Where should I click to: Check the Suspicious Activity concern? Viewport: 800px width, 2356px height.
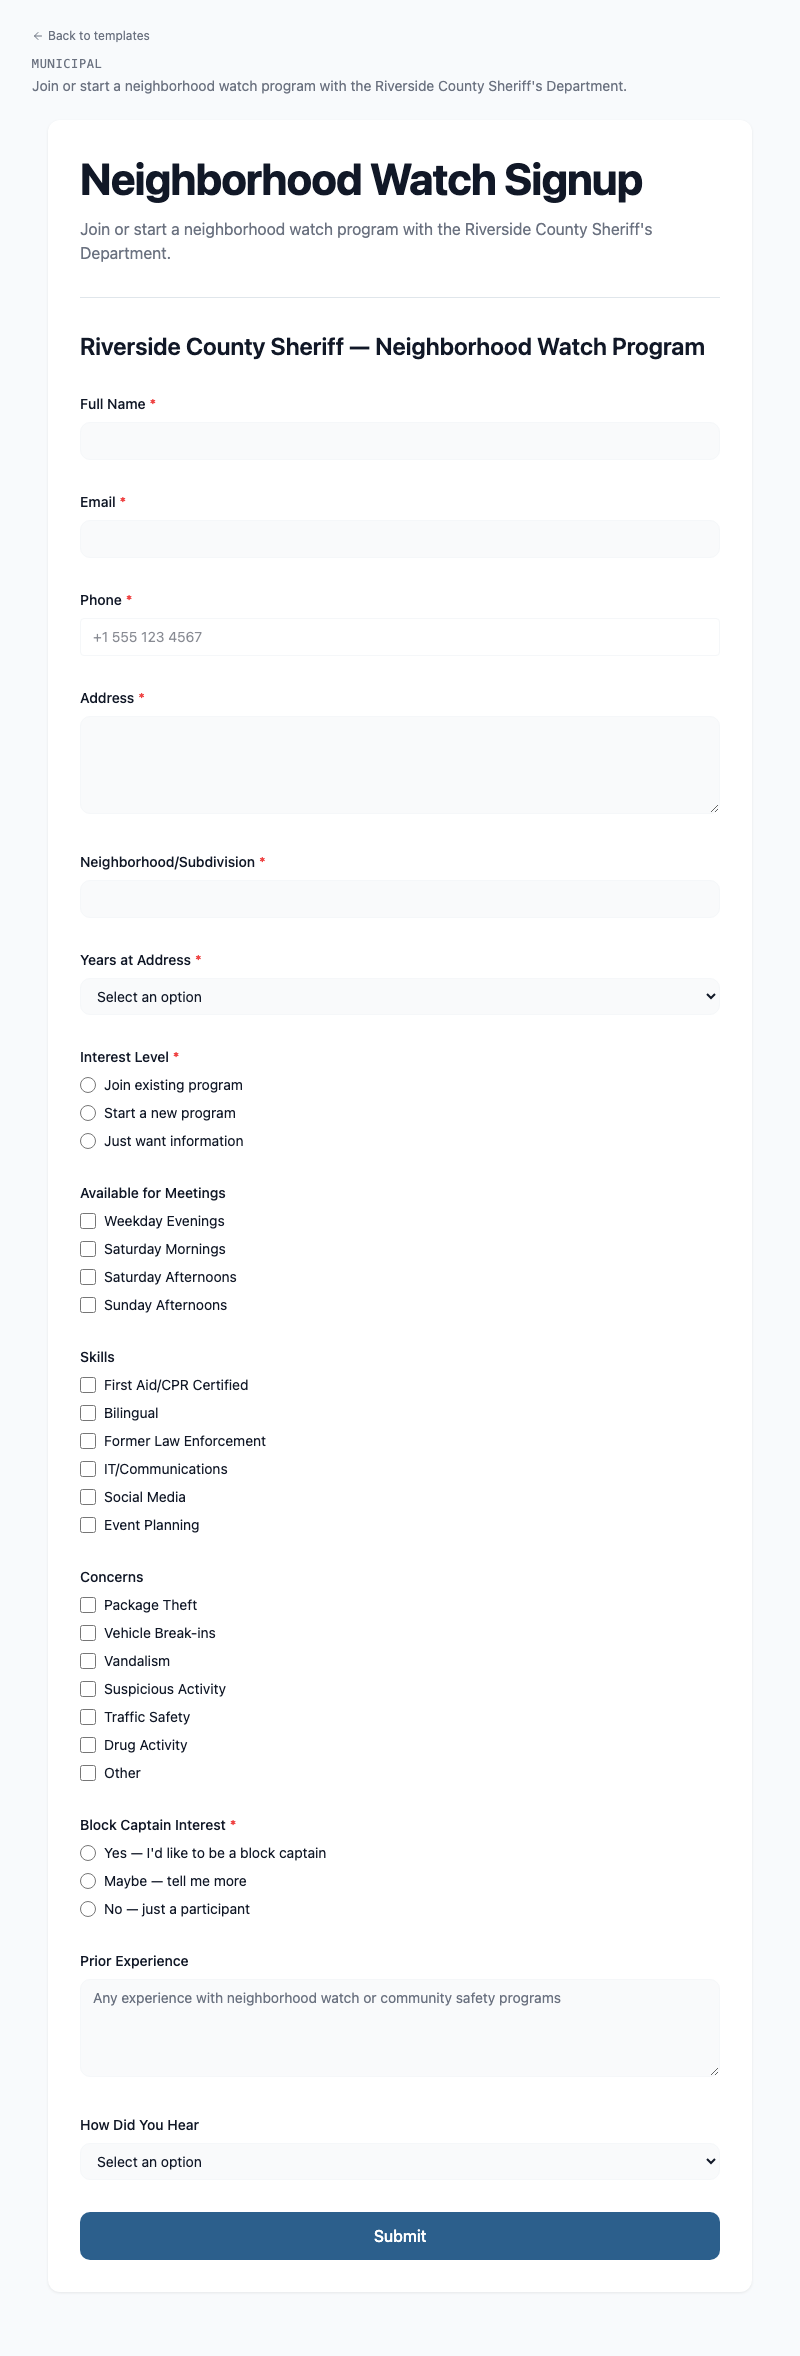88,1689
